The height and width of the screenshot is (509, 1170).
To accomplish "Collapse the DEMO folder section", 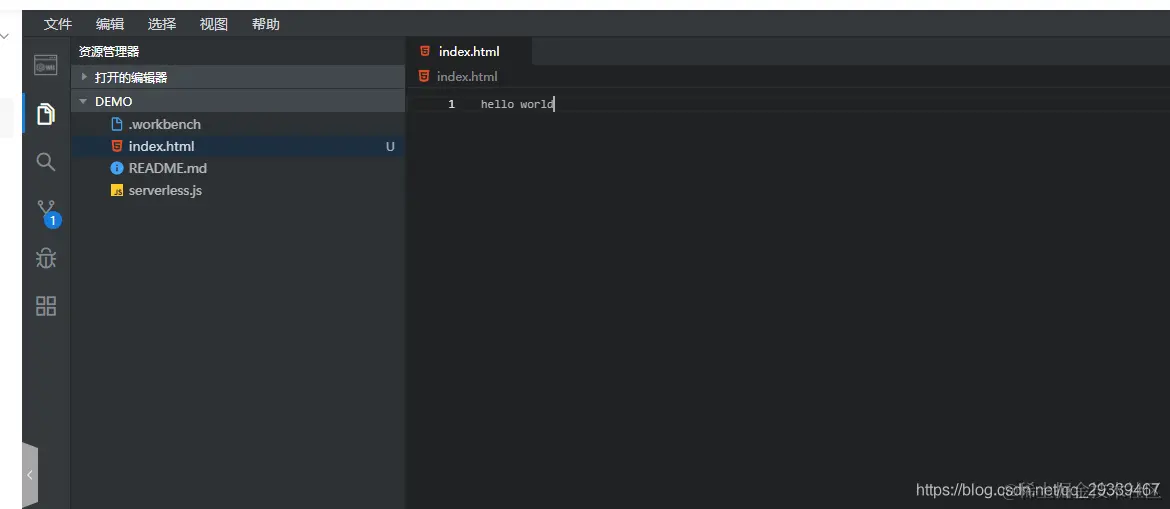I will (237, 102).
